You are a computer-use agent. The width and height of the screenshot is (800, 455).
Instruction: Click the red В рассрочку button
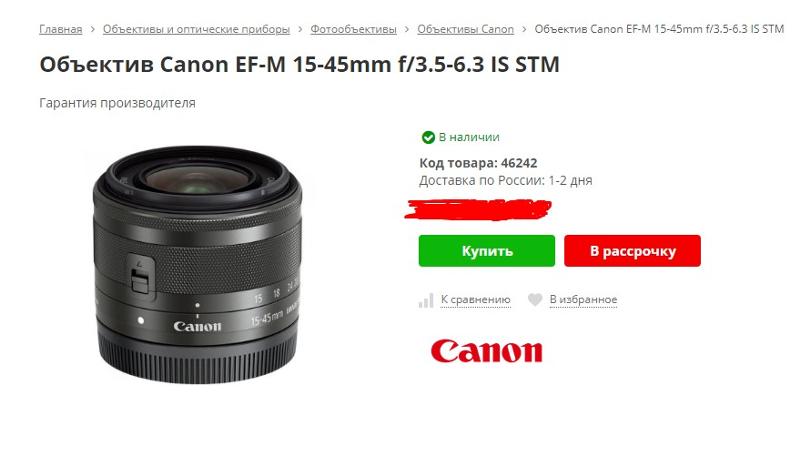click(x=632, y=250)
